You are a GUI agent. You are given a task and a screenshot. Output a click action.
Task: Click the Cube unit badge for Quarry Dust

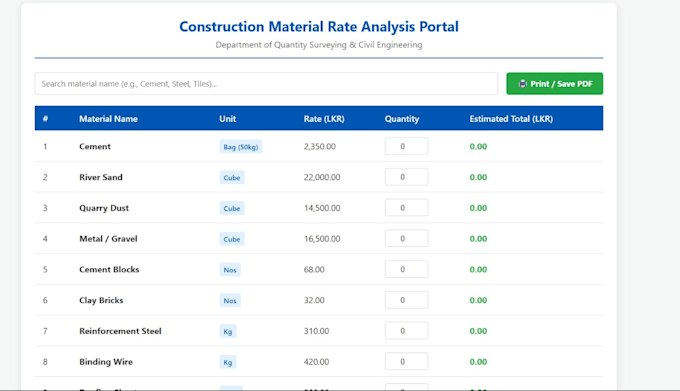click(232, 209)
